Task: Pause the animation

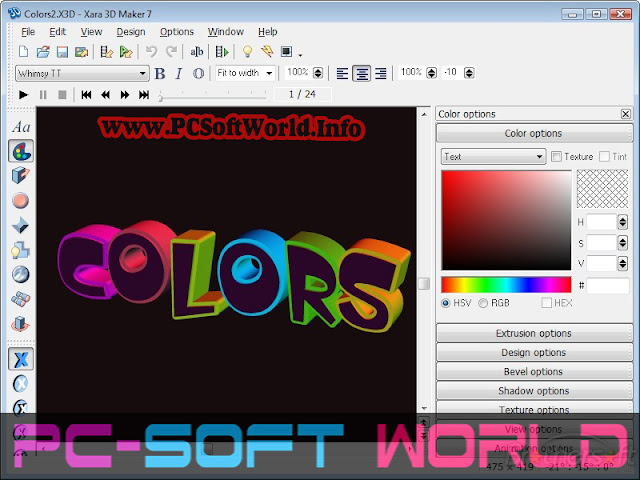Action: (43, 95)
